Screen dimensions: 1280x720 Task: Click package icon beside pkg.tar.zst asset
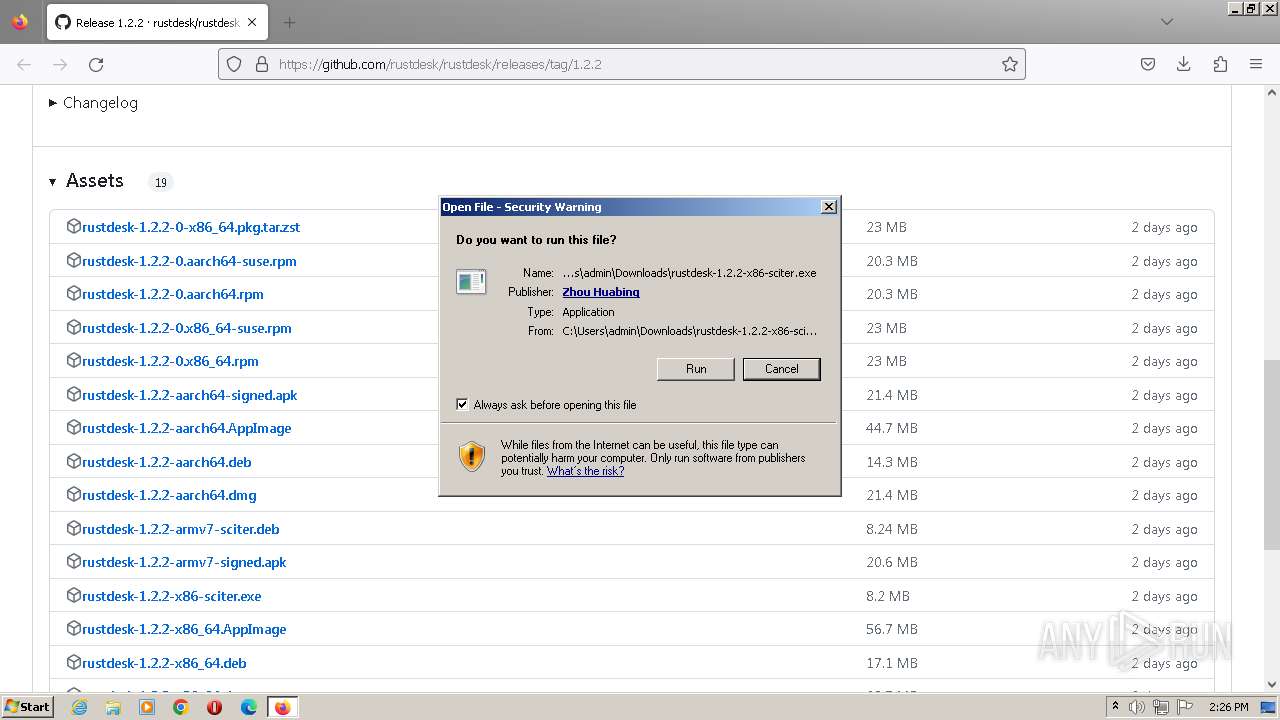[x=73, y=226]
